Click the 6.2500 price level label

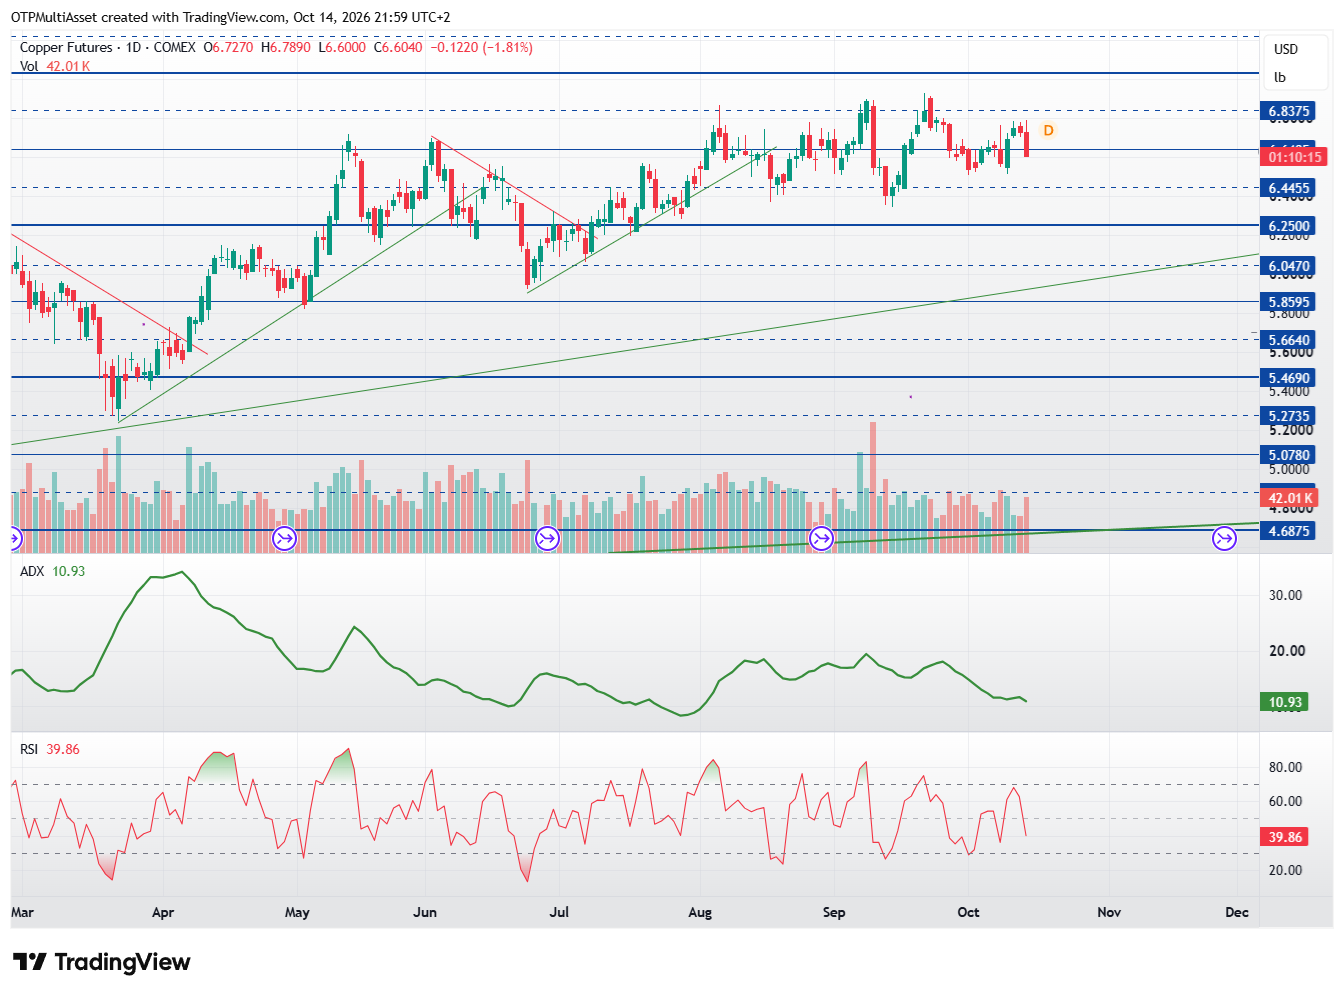click(x=1288, y=226)
